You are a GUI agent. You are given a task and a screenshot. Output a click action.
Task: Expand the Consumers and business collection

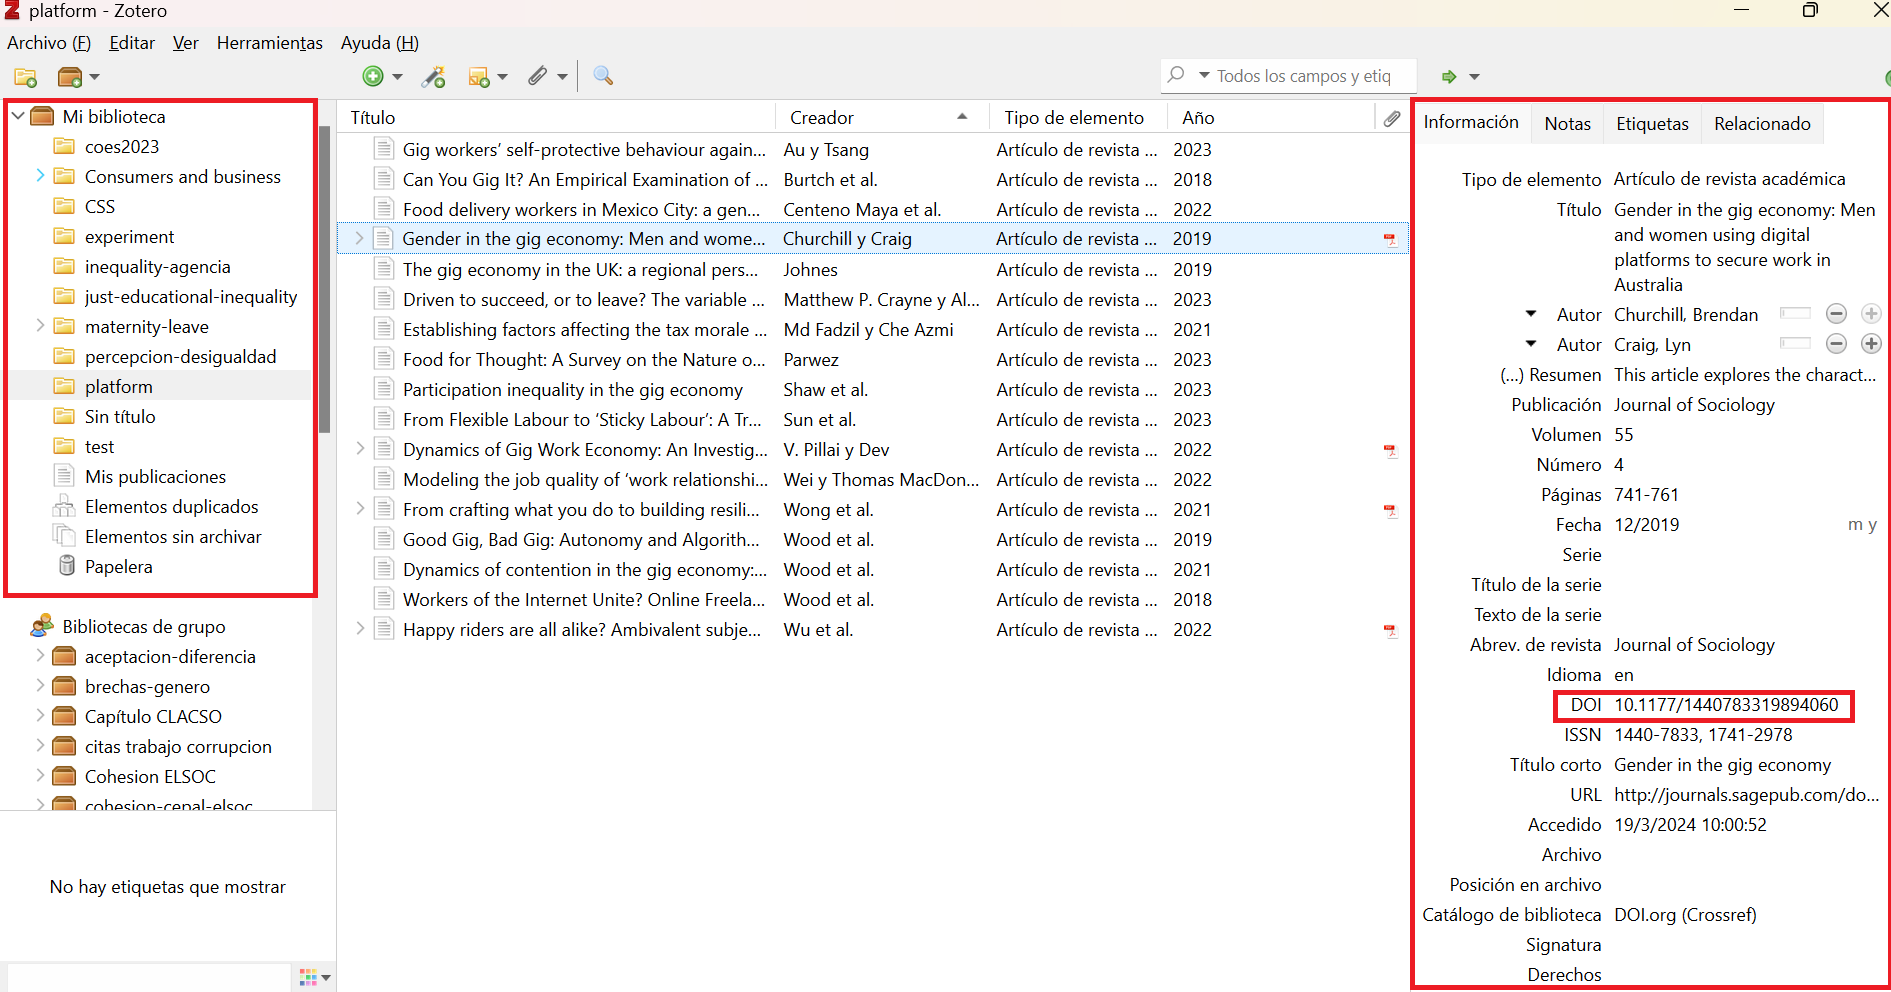40,176
